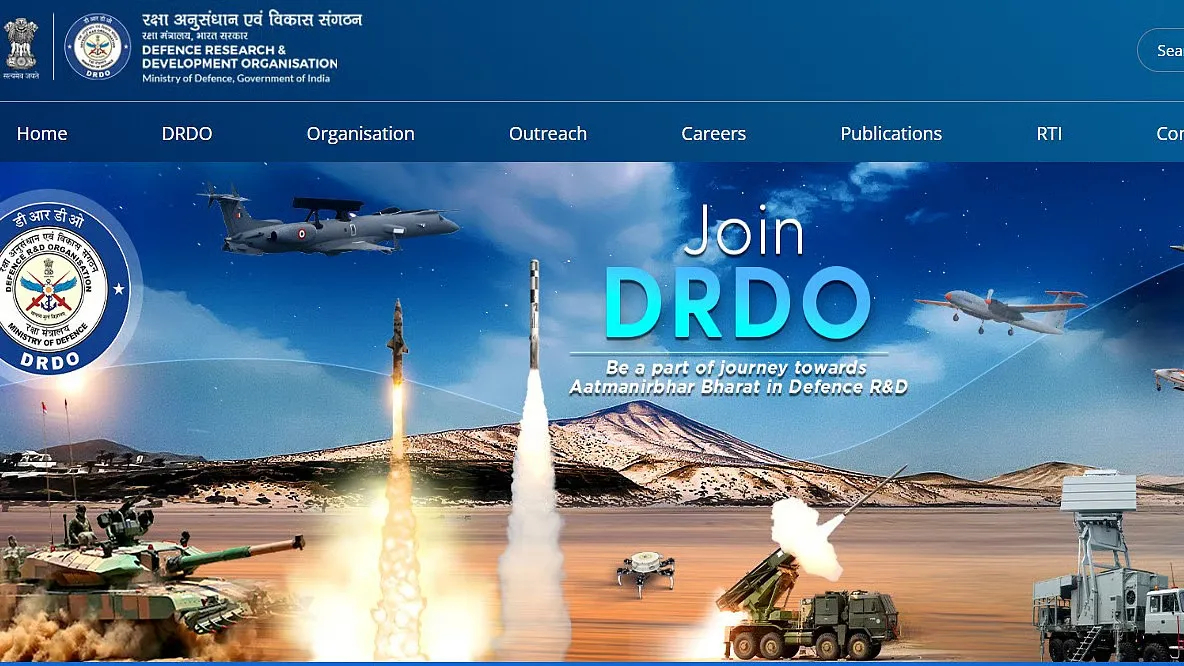Screen dimensions: 1184x666
Task: Switch to the Careers menu item
Action: click(713, 133)
